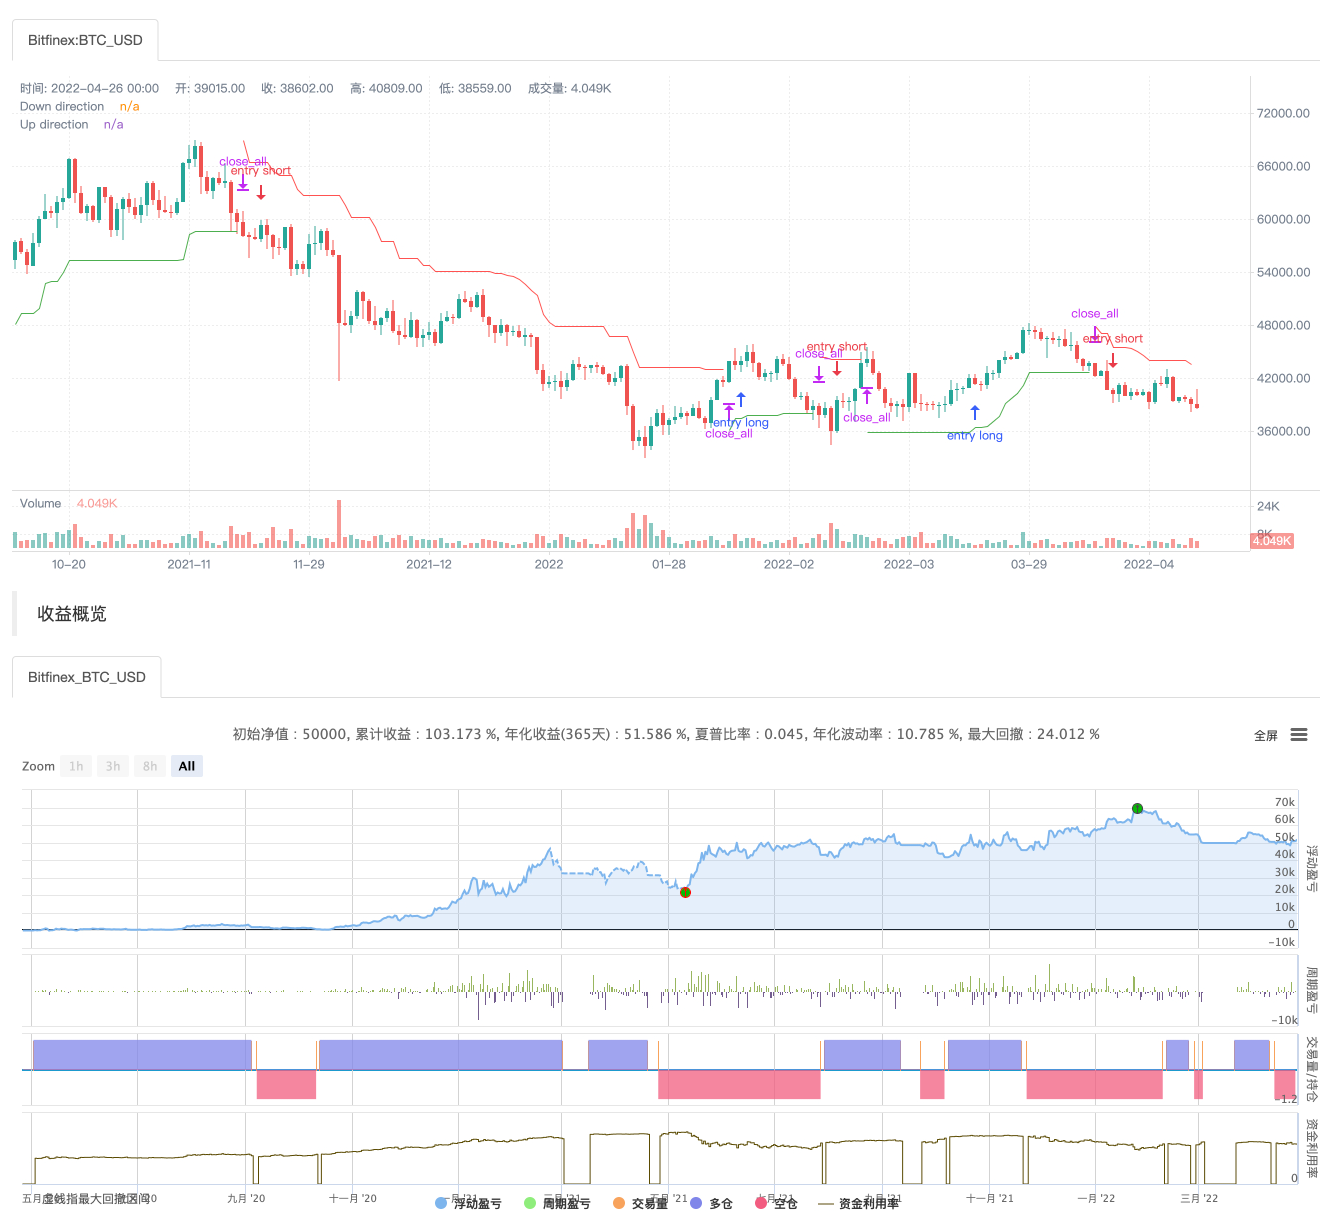The width and height of the screenshot is (1327, 1224).
Task: Hide the 空仓 short position series
Action: (x=776, y=1203)
